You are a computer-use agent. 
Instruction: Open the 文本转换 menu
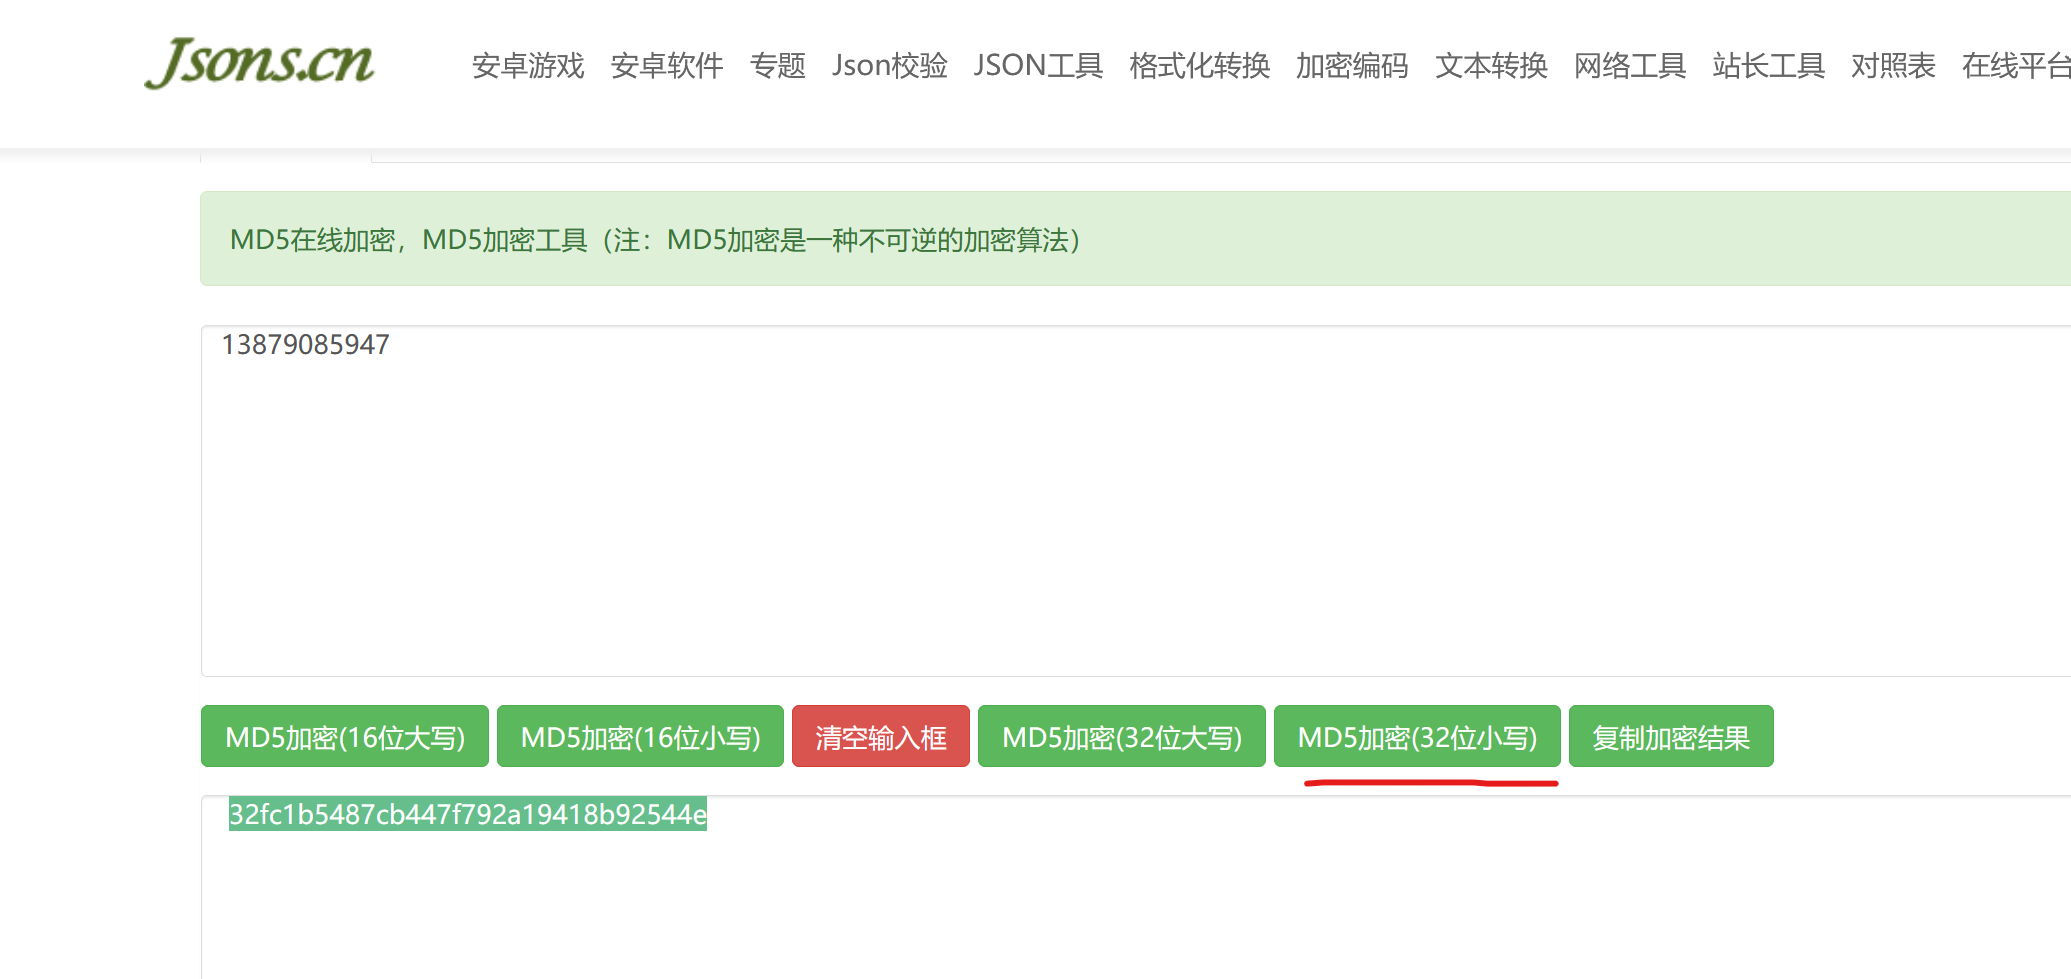pyautogui.click(x=1492, y=66)
